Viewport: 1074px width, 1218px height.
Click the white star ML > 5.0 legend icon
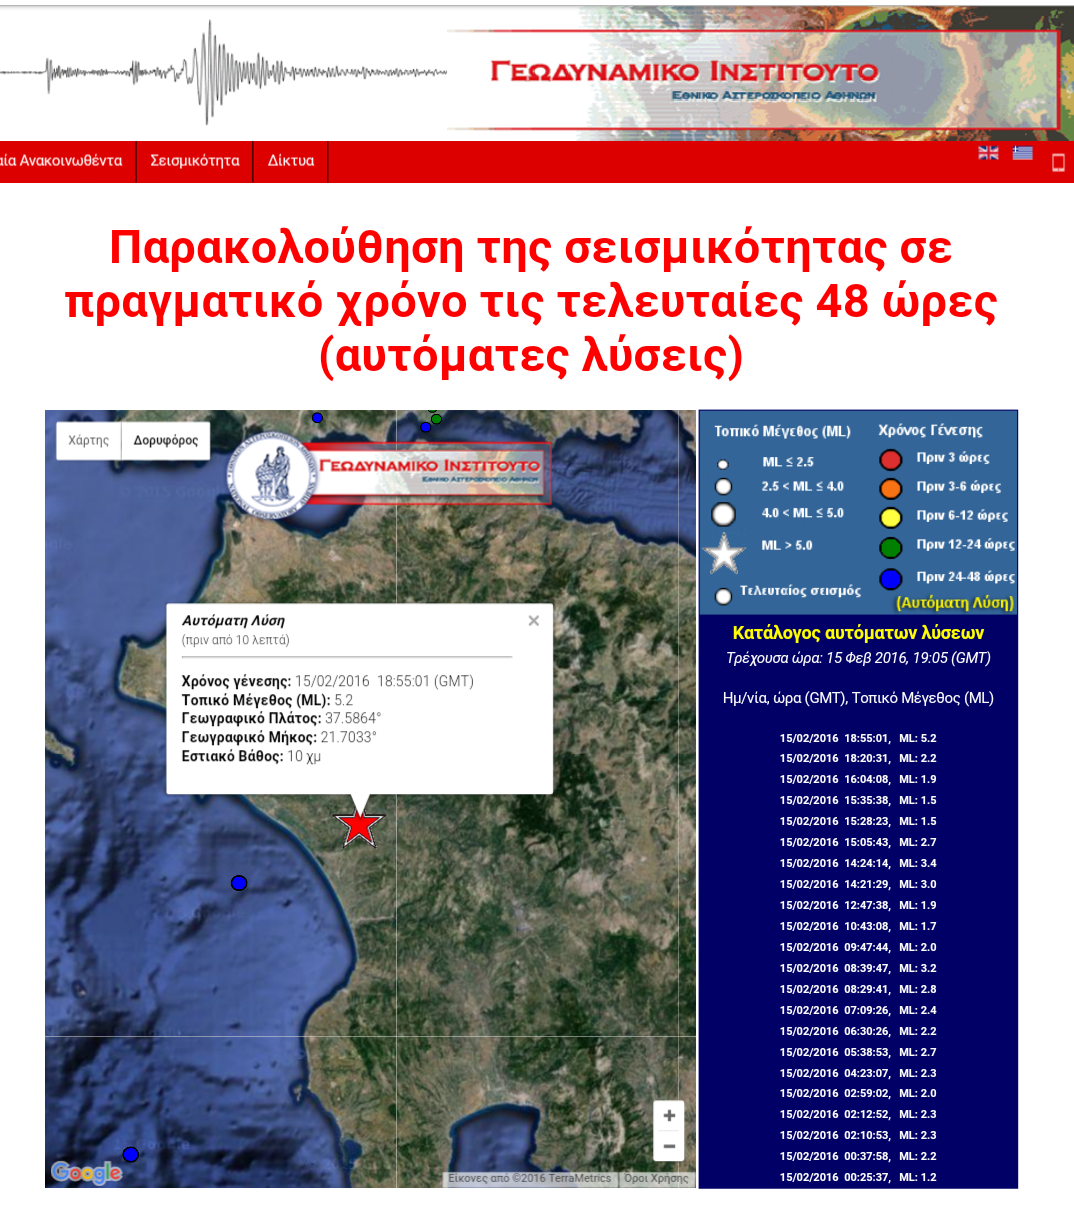click(723, 553)
